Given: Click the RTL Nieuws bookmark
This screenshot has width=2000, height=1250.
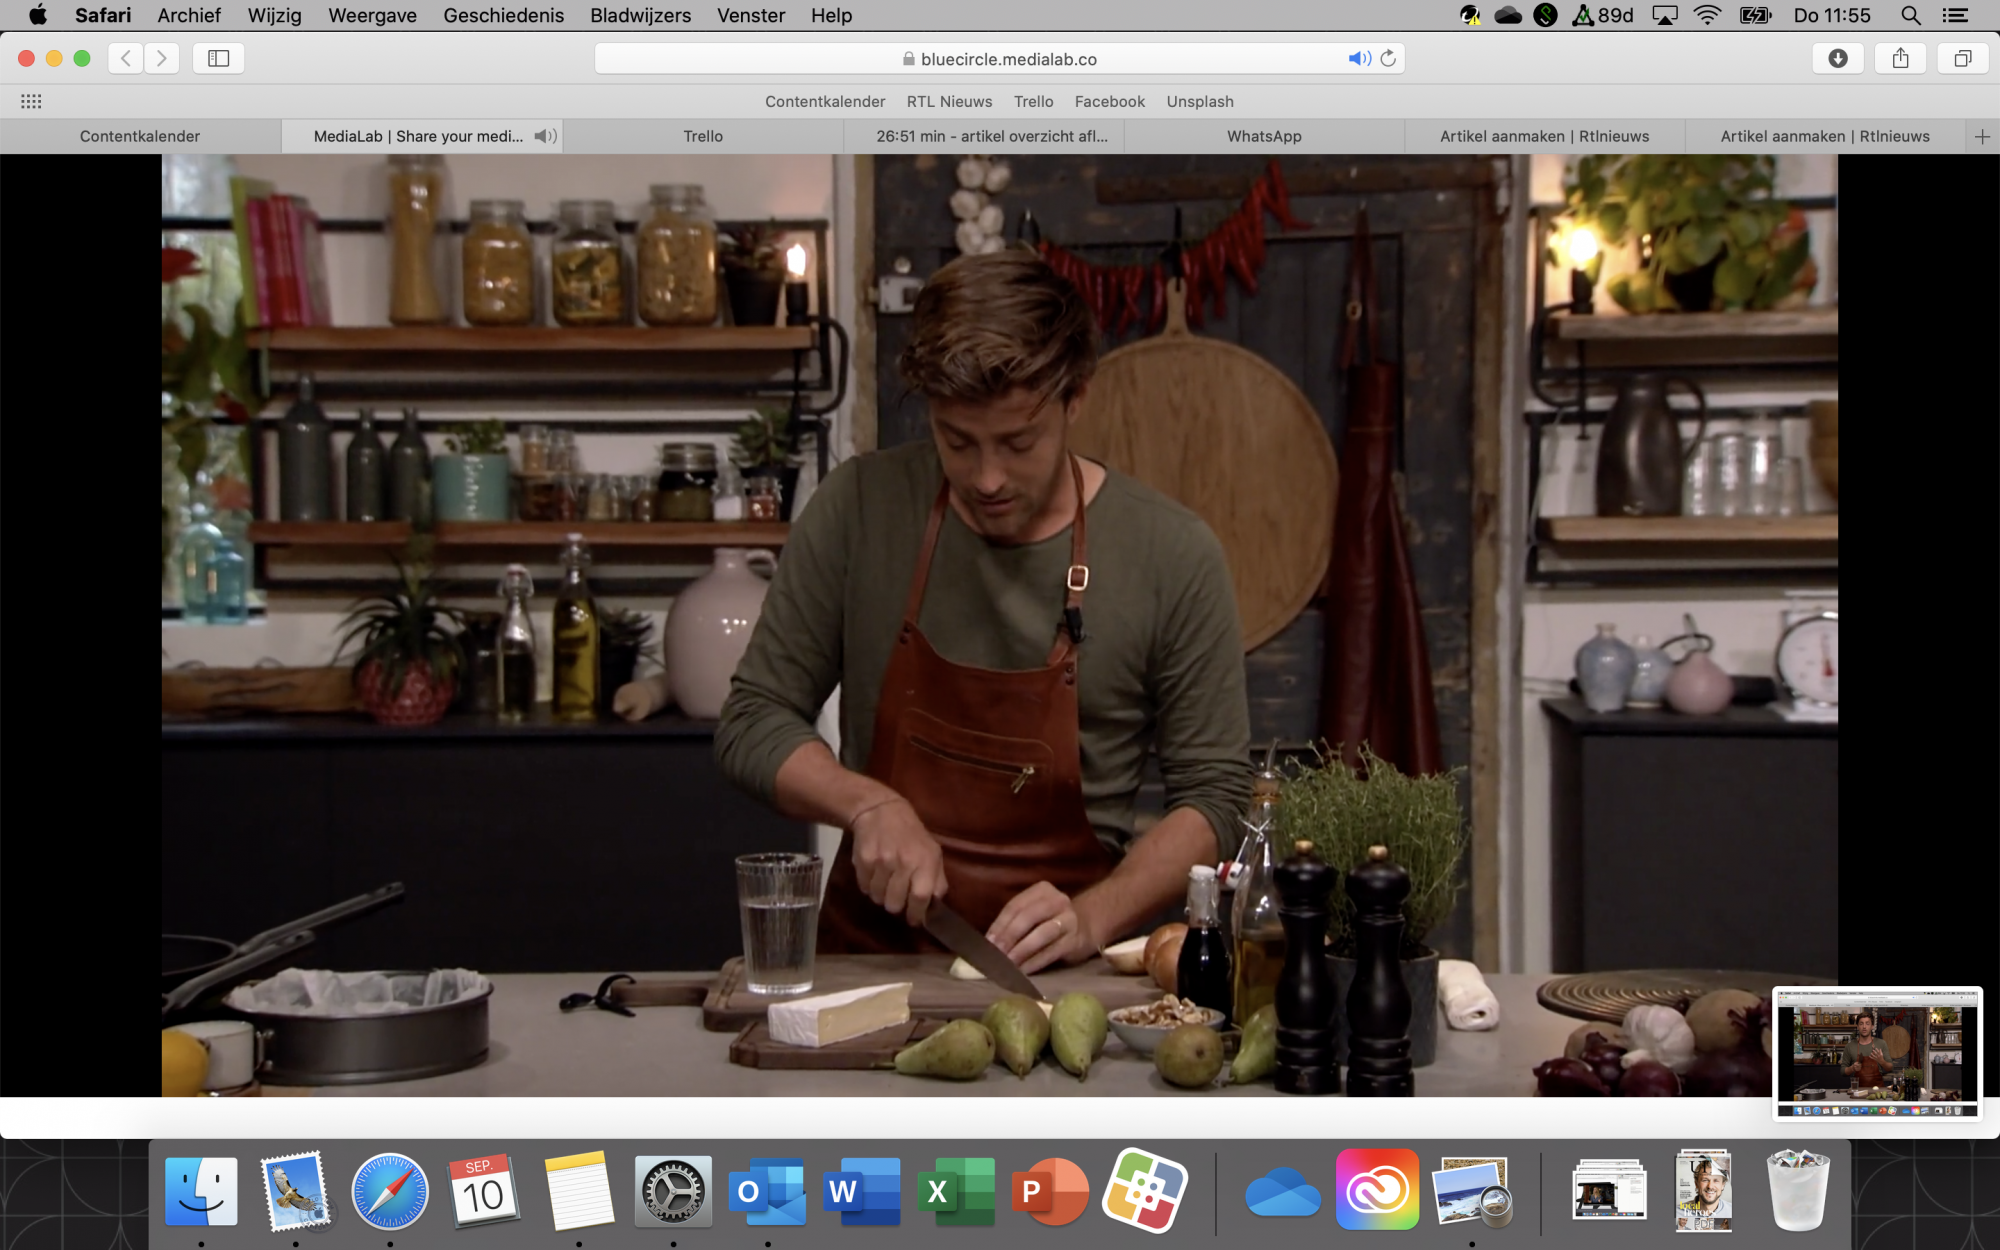Looking at the screenshot, I should tap(948, 101).
